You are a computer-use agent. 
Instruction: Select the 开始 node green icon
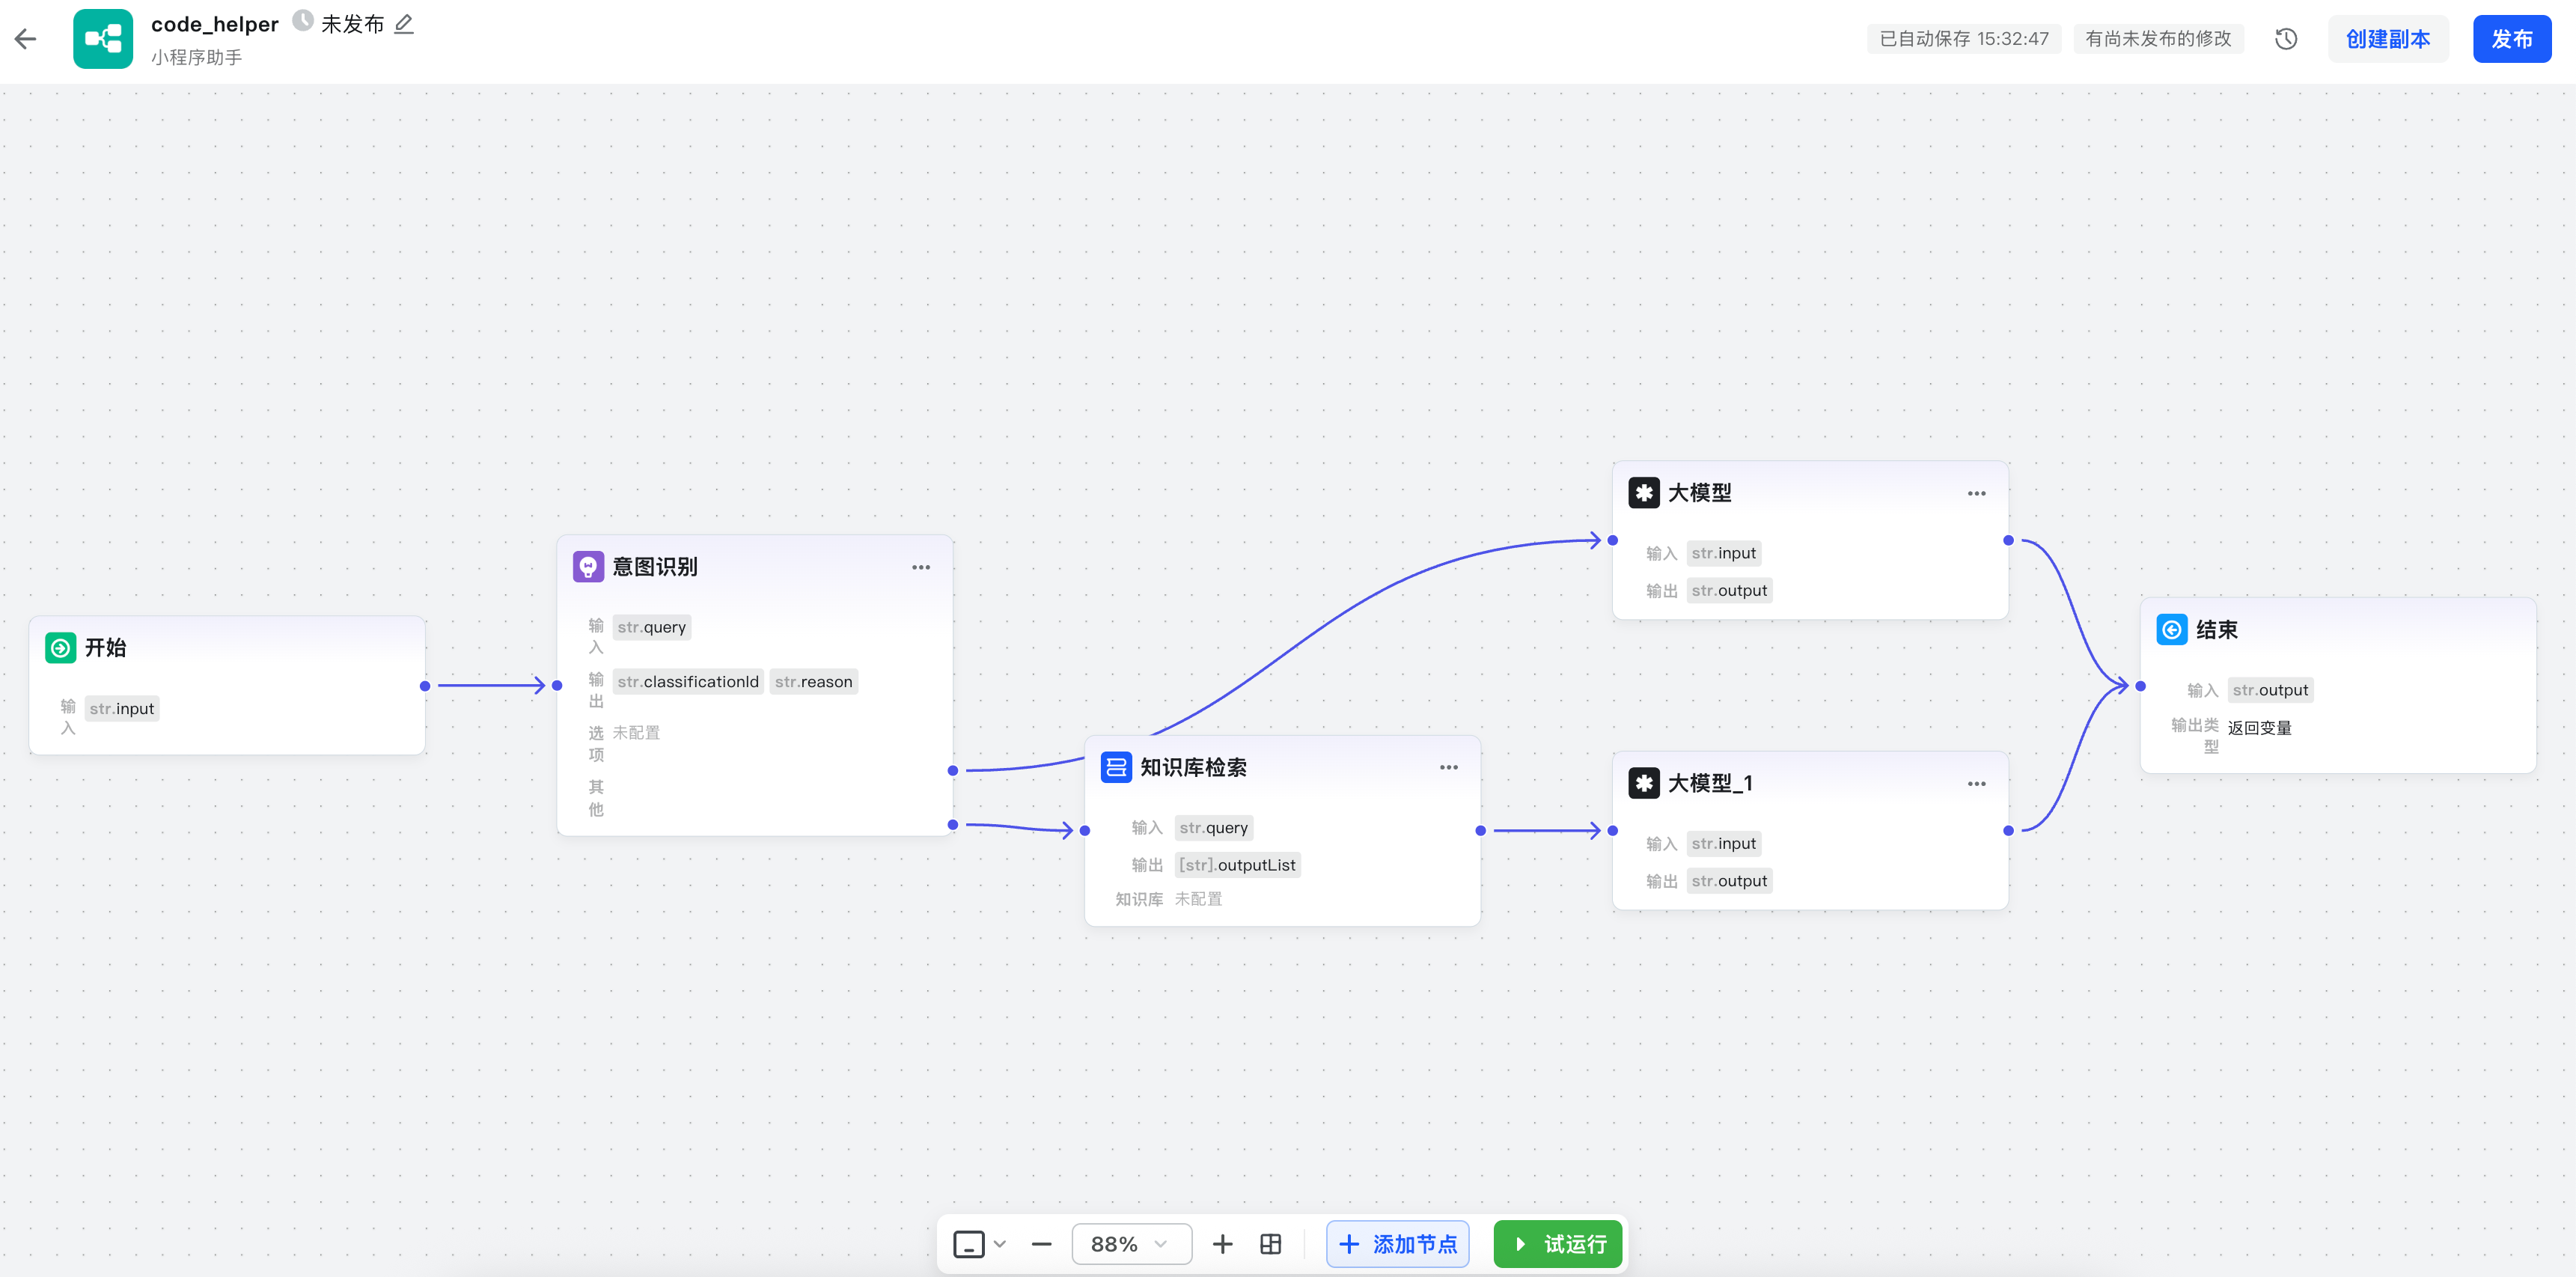click(61, 648)
